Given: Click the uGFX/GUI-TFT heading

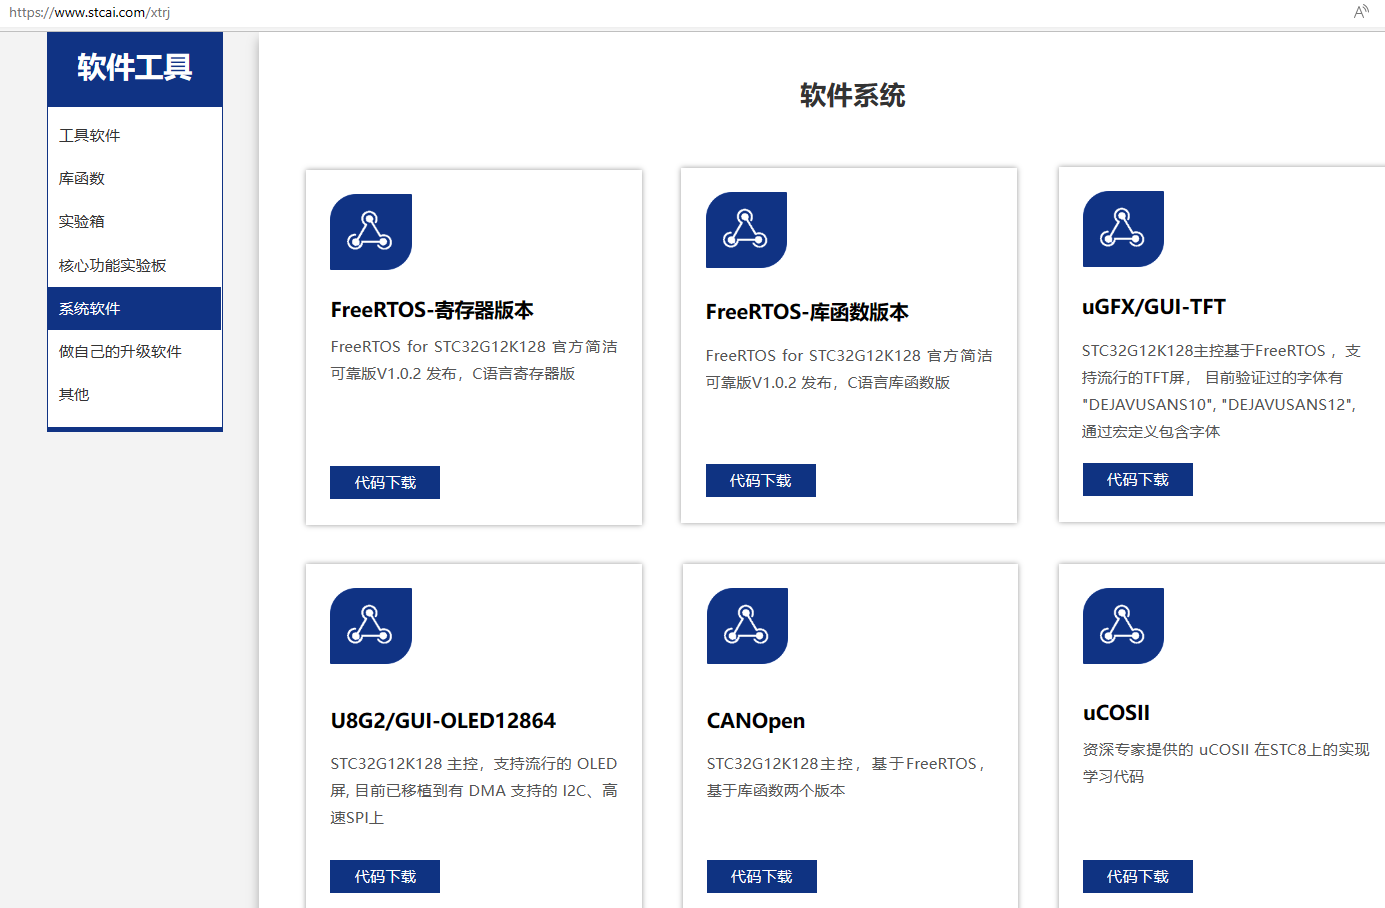Looking at the screenshot, I should [x=1154, y=307].
